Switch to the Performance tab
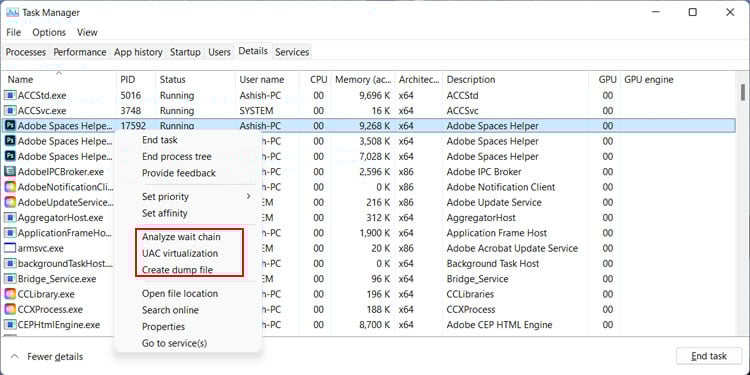This screenshot has height=375, width=750. click(x=80, y=52)
